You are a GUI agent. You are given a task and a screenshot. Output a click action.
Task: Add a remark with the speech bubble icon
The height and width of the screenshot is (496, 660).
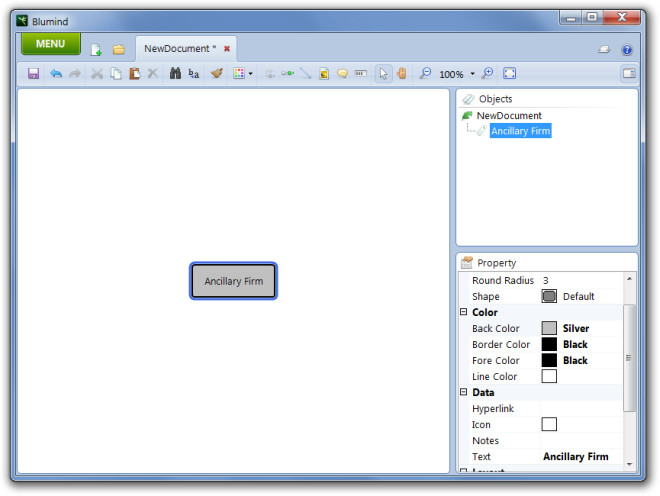[343, 74]
